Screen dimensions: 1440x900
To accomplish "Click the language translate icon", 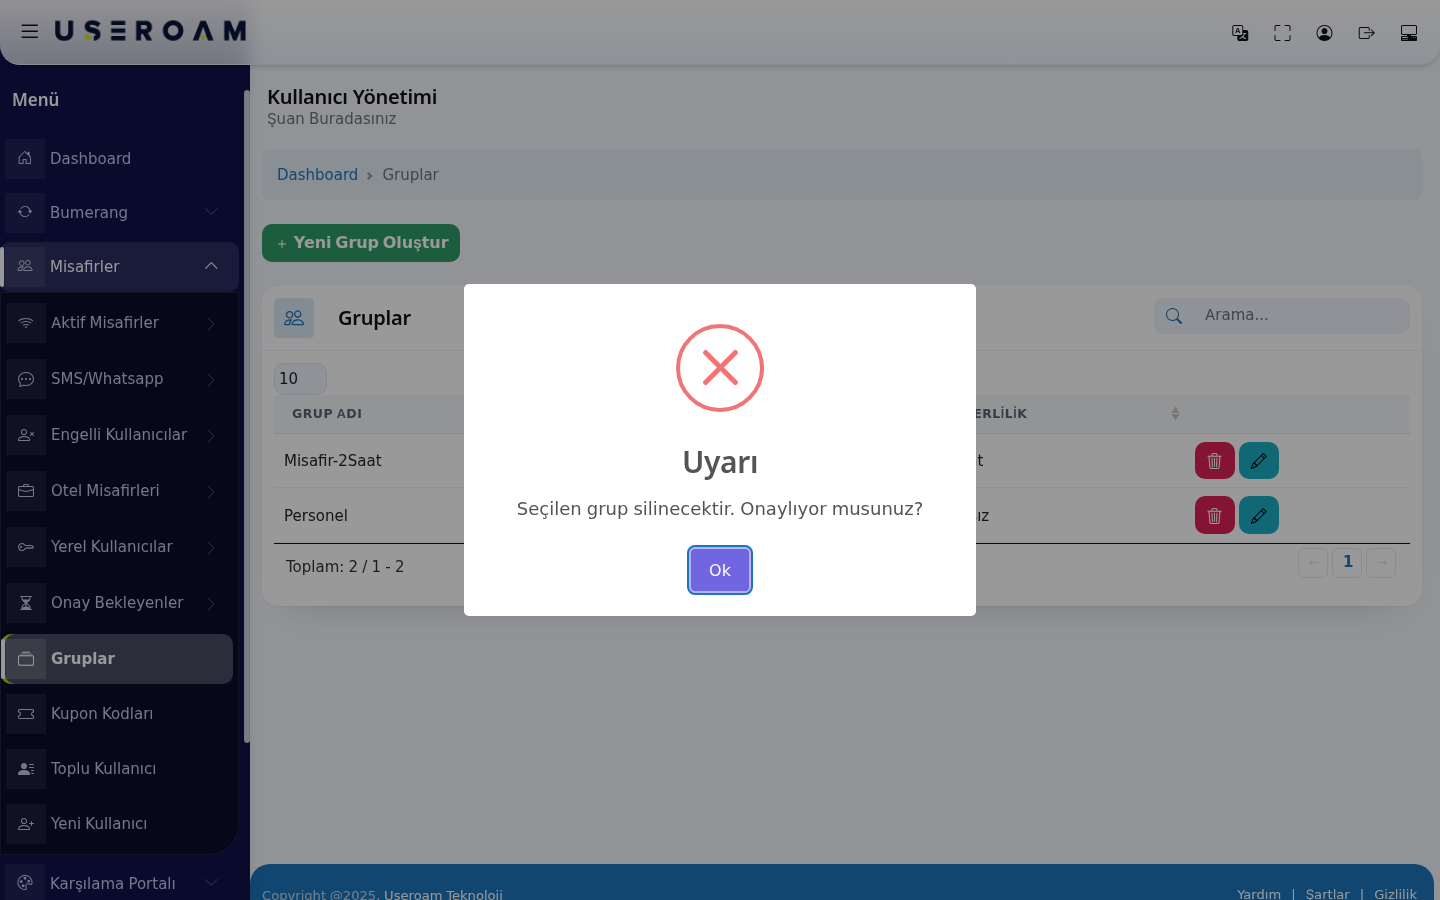I will pyautogui.click(x=1240, y=33).
